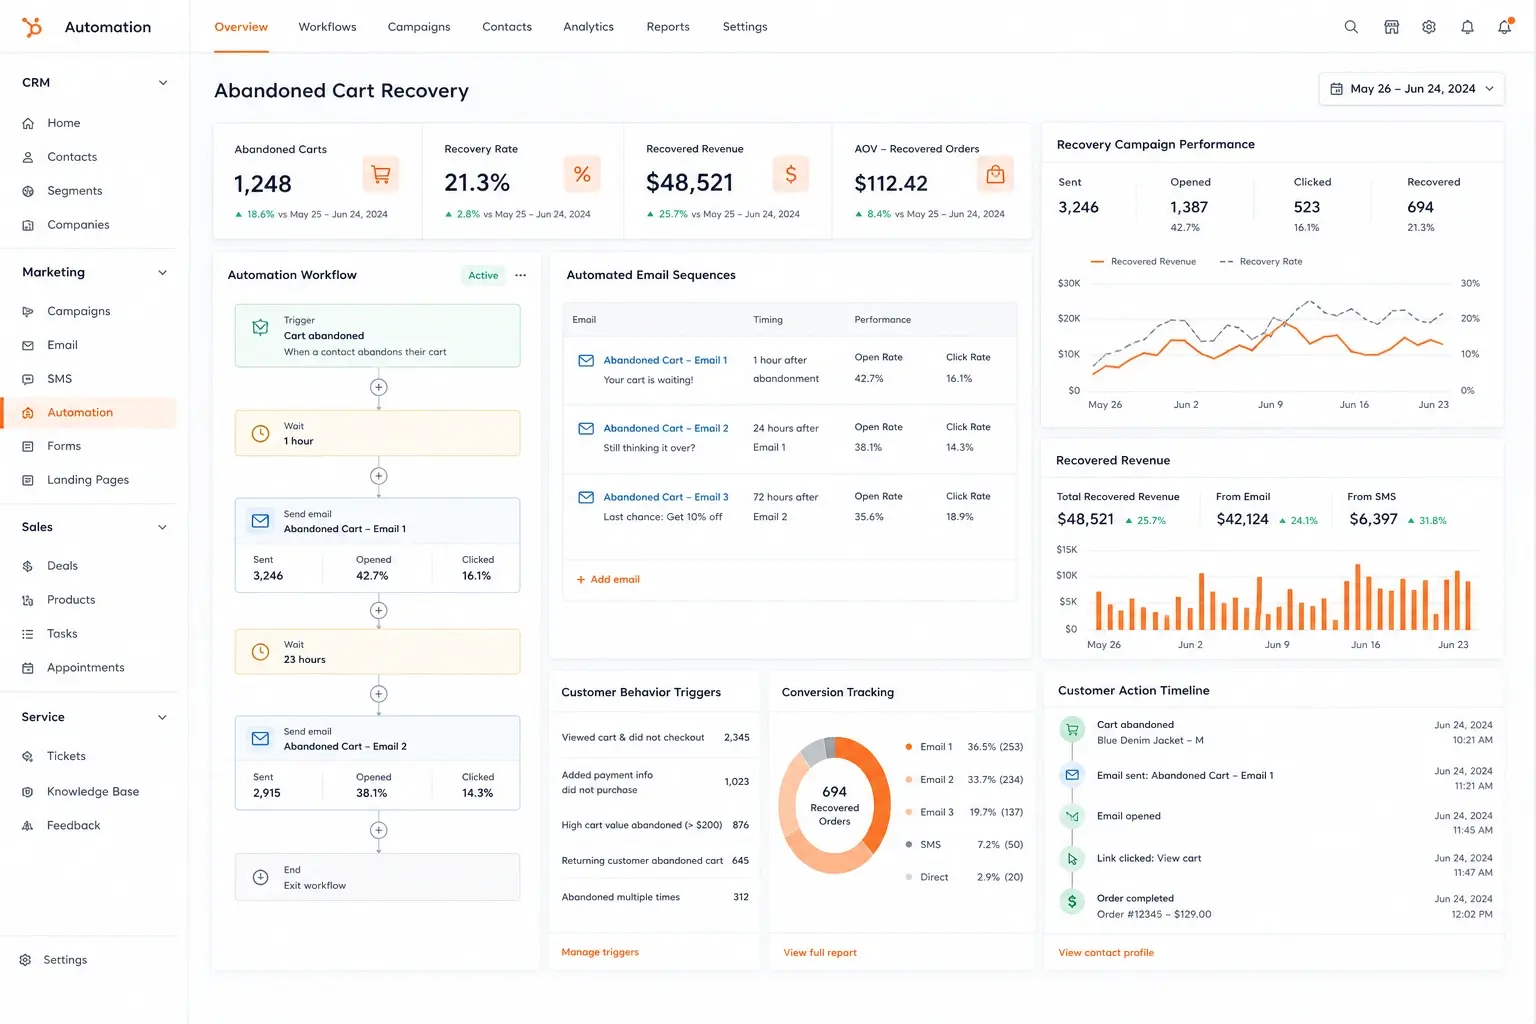Click the Add email link
Viewport: 1536px width, 1024px height.
[608, 580]
